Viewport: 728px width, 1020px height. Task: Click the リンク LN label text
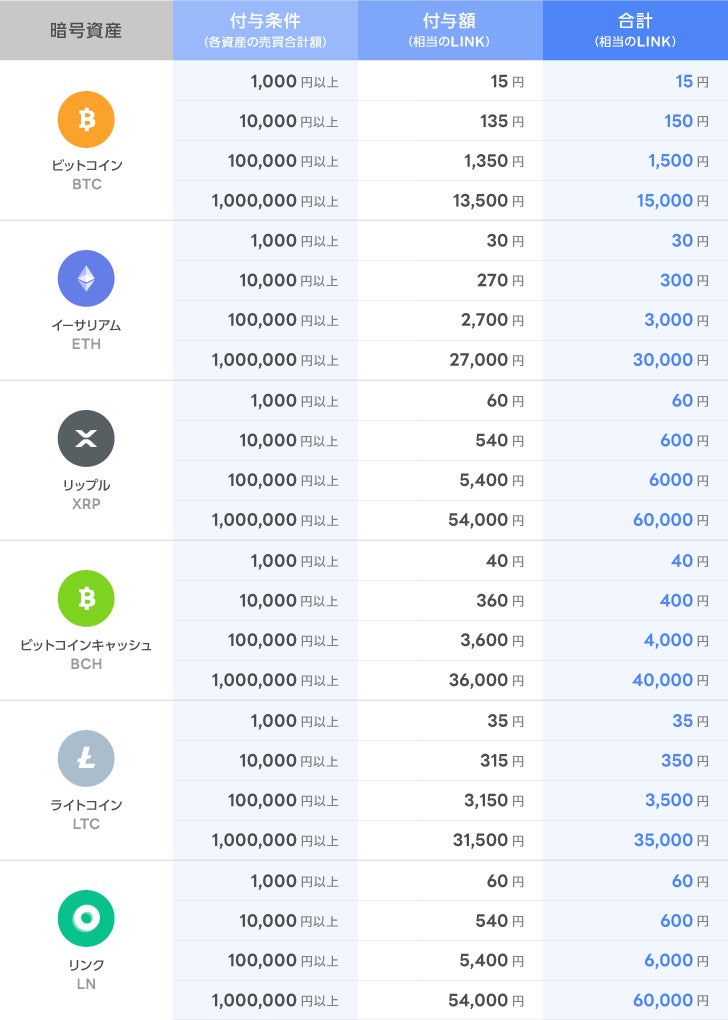(86, 974)
